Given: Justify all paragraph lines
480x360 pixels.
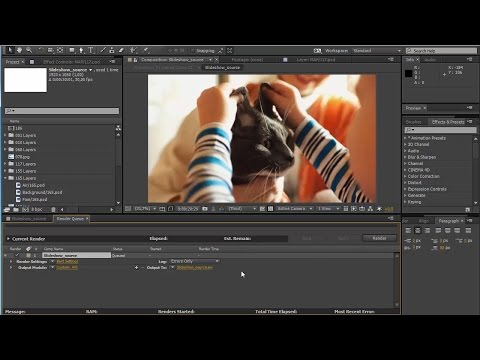Looking at the screenshot, I should click(468, 230).
